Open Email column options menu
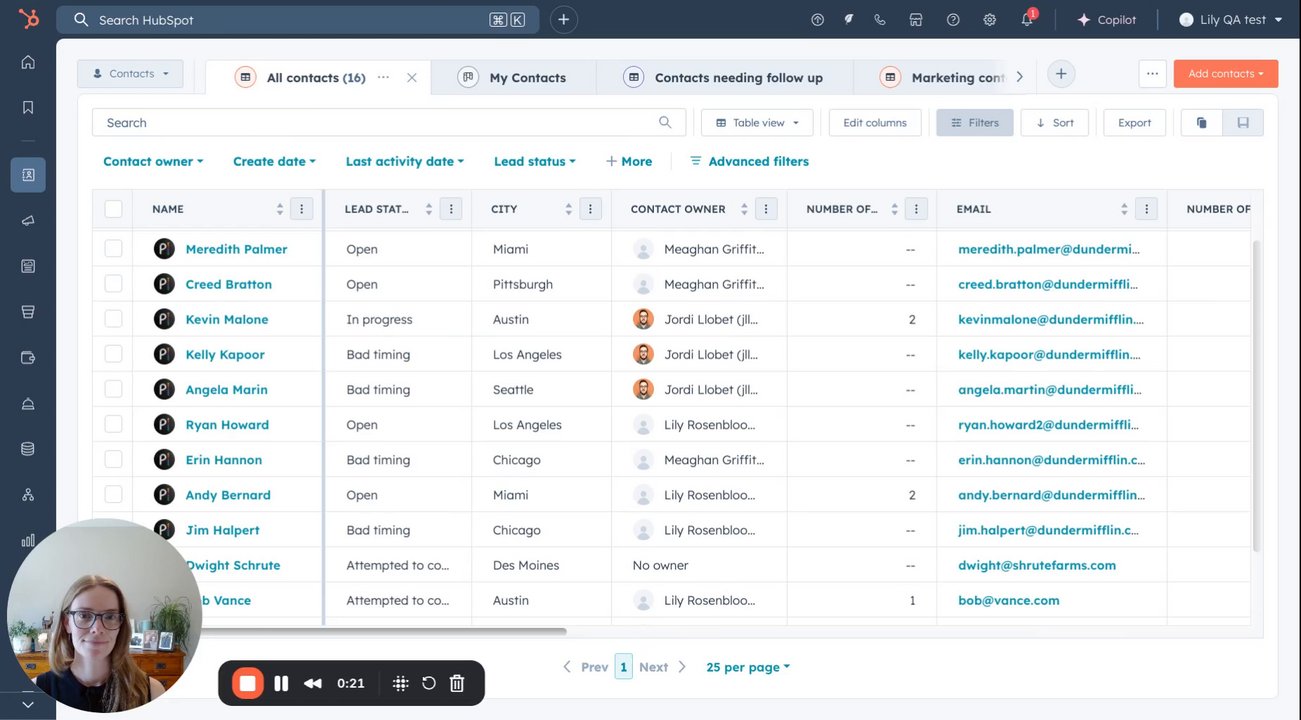 coord(1147,209)
